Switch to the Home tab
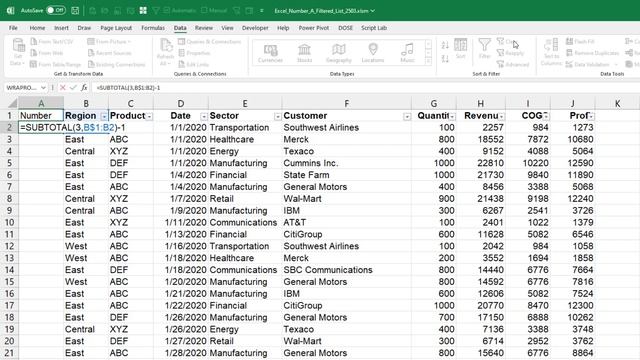Screen dimensions: 640x360 (x=37, y=28)
